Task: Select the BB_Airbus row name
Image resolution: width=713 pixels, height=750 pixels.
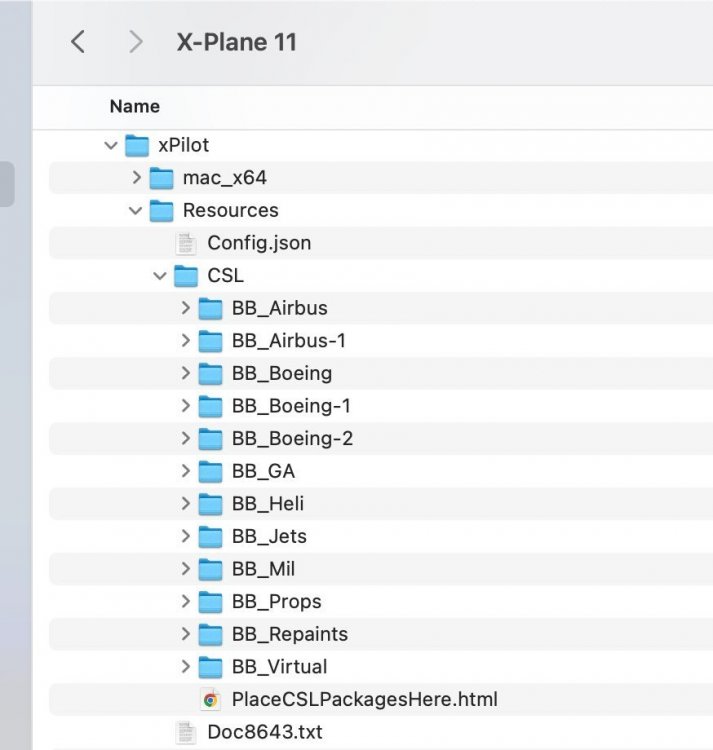Action: [280, 308]
